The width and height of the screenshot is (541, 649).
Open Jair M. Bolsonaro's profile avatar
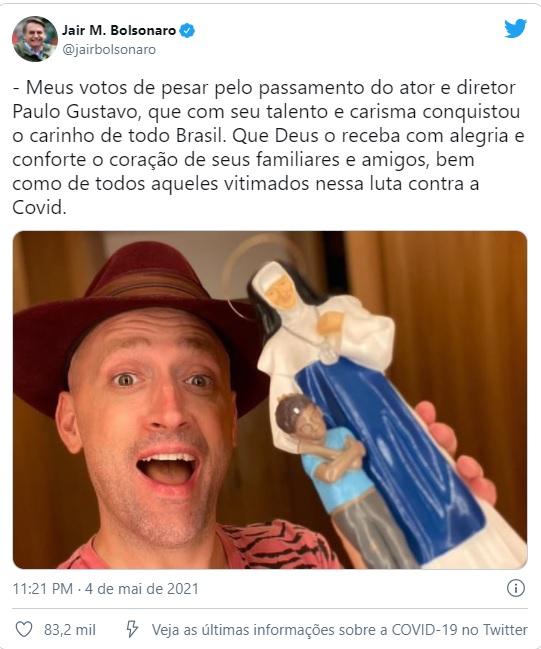coord(35,39)
